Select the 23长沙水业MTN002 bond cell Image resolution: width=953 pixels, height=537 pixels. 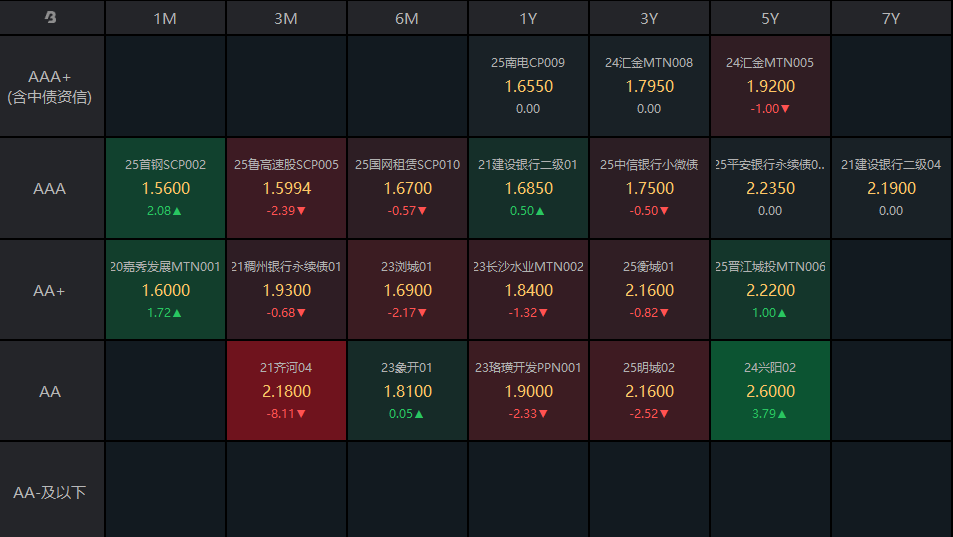click(528, 290)
